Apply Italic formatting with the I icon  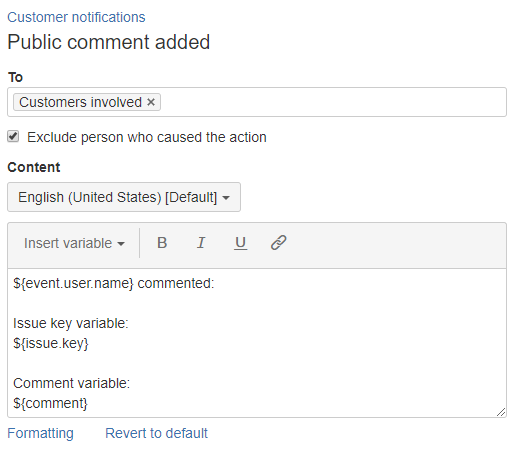(201, 243)
